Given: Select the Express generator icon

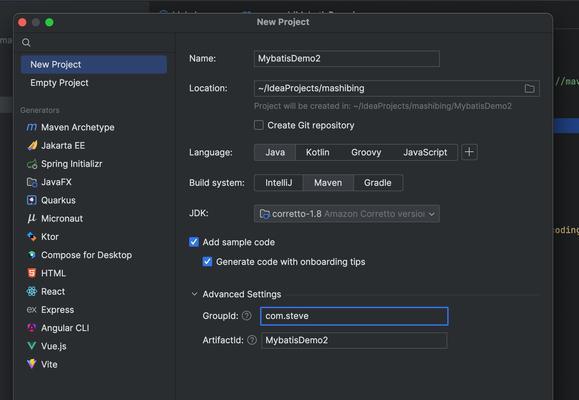Looking at the screenshot, I should 32,310.
